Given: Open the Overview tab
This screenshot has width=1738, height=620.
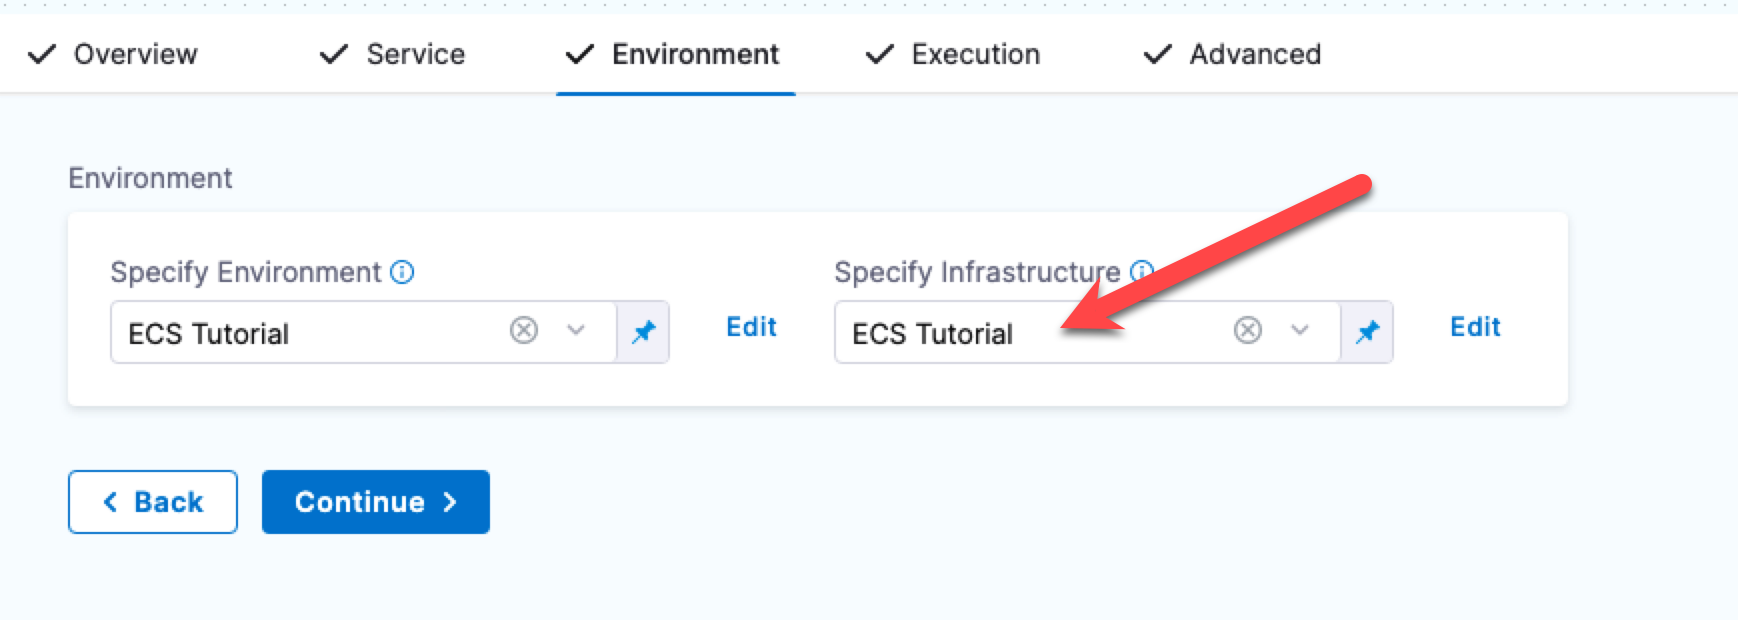Looking at the screenshot, I should click(134, 54).
